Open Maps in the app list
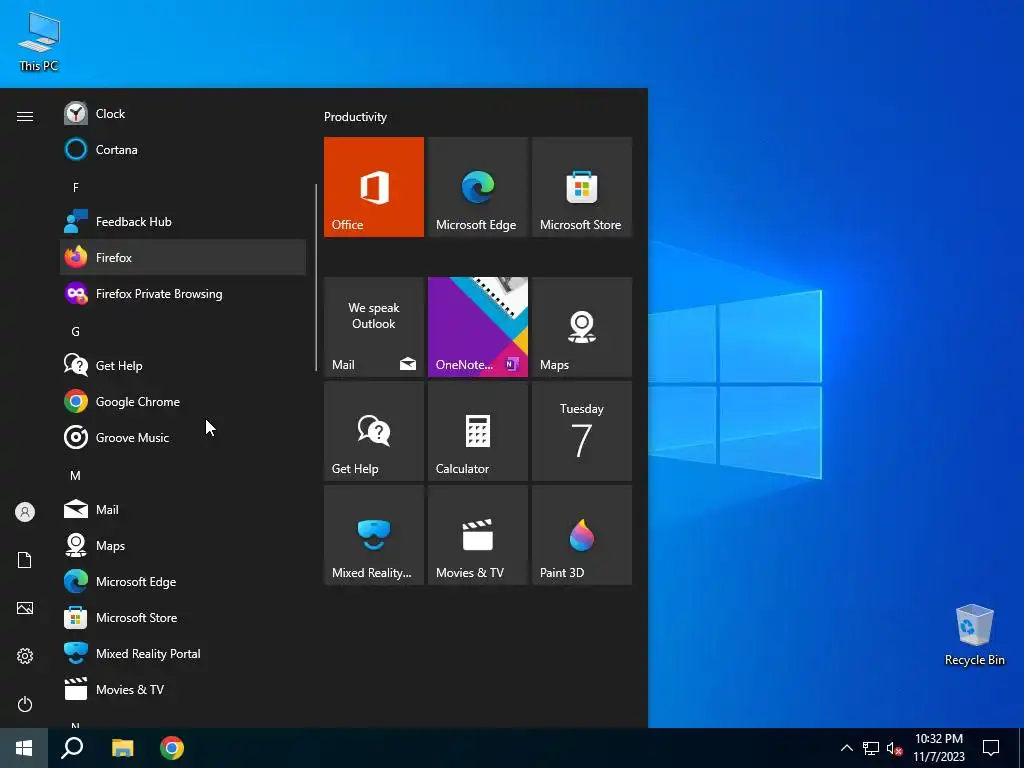 tap(183, 545)
